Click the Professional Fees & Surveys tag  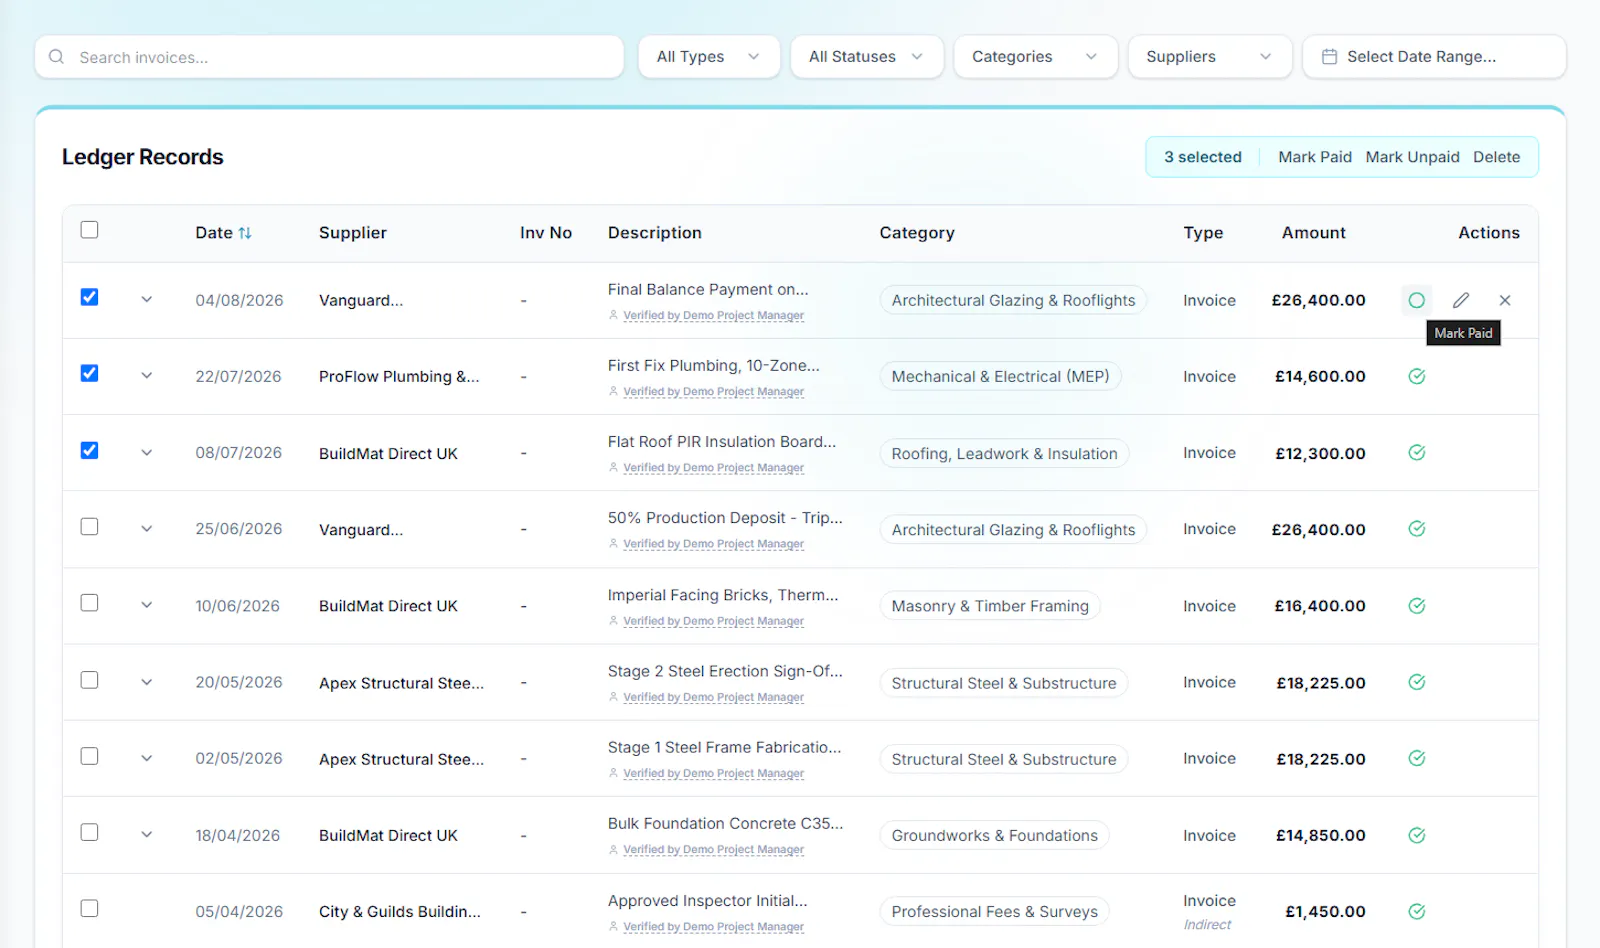tap(994, 911)
